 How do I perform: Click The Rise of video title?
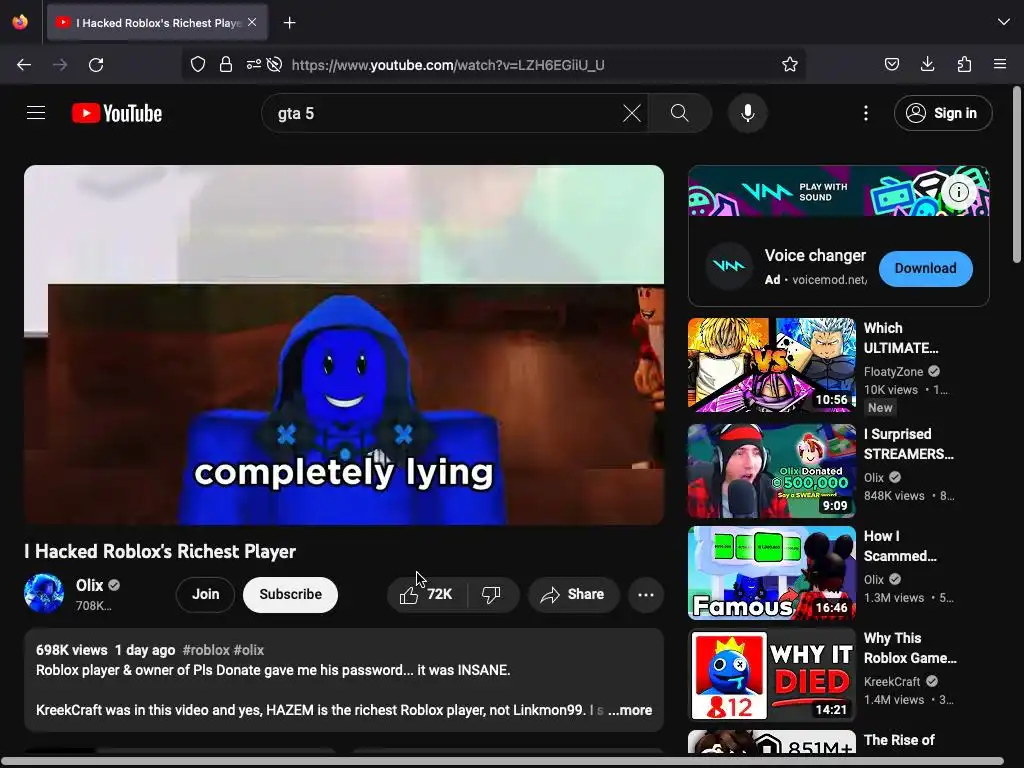click(899, 740)
